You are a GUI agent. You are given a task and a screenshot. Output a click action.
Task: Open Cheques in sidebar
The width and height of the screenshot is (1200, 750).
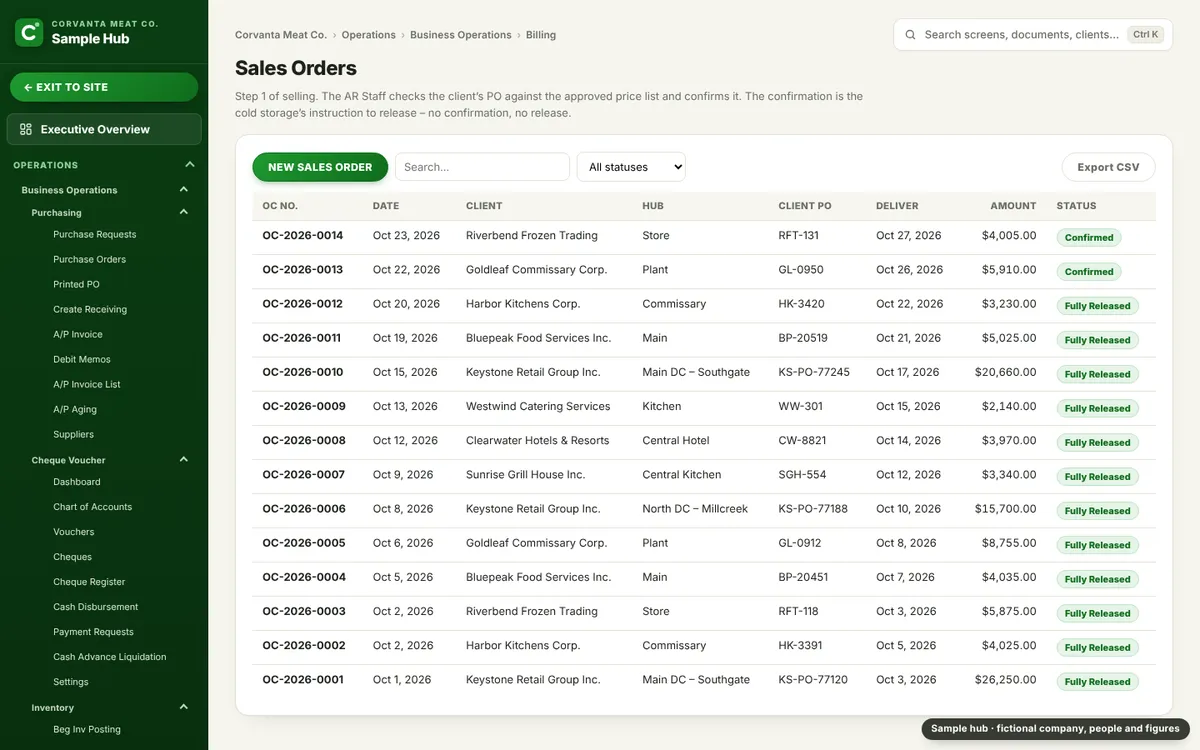coord(72,557)
